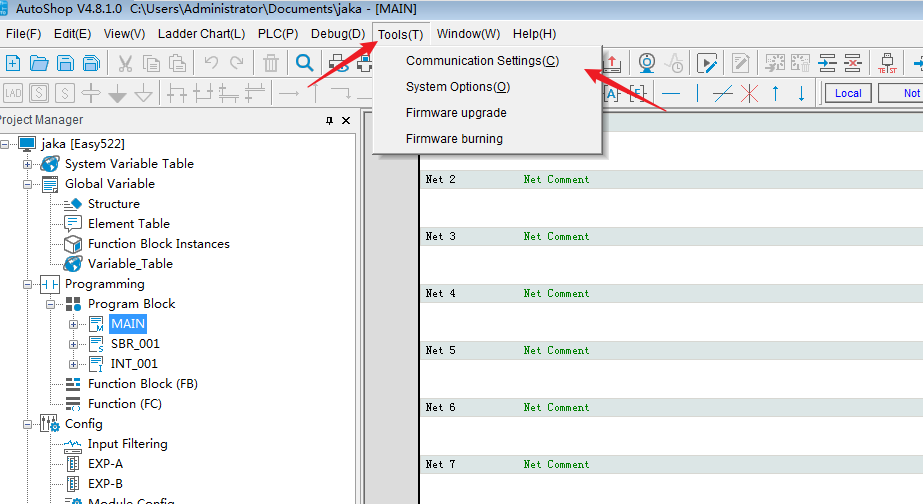Click Net Comment text in Net 3
This screenshot has height=504, width=923.
click(556, 237)
